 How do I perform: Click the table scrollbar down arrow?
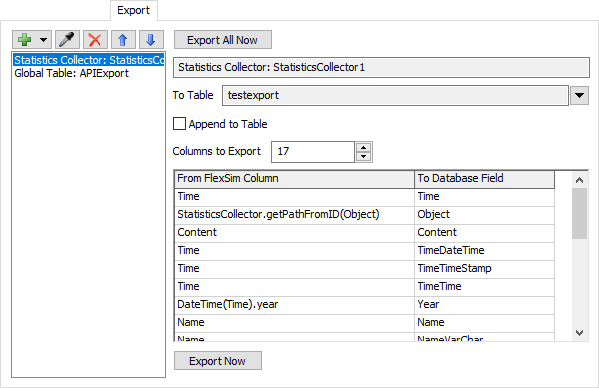(580, 333)
